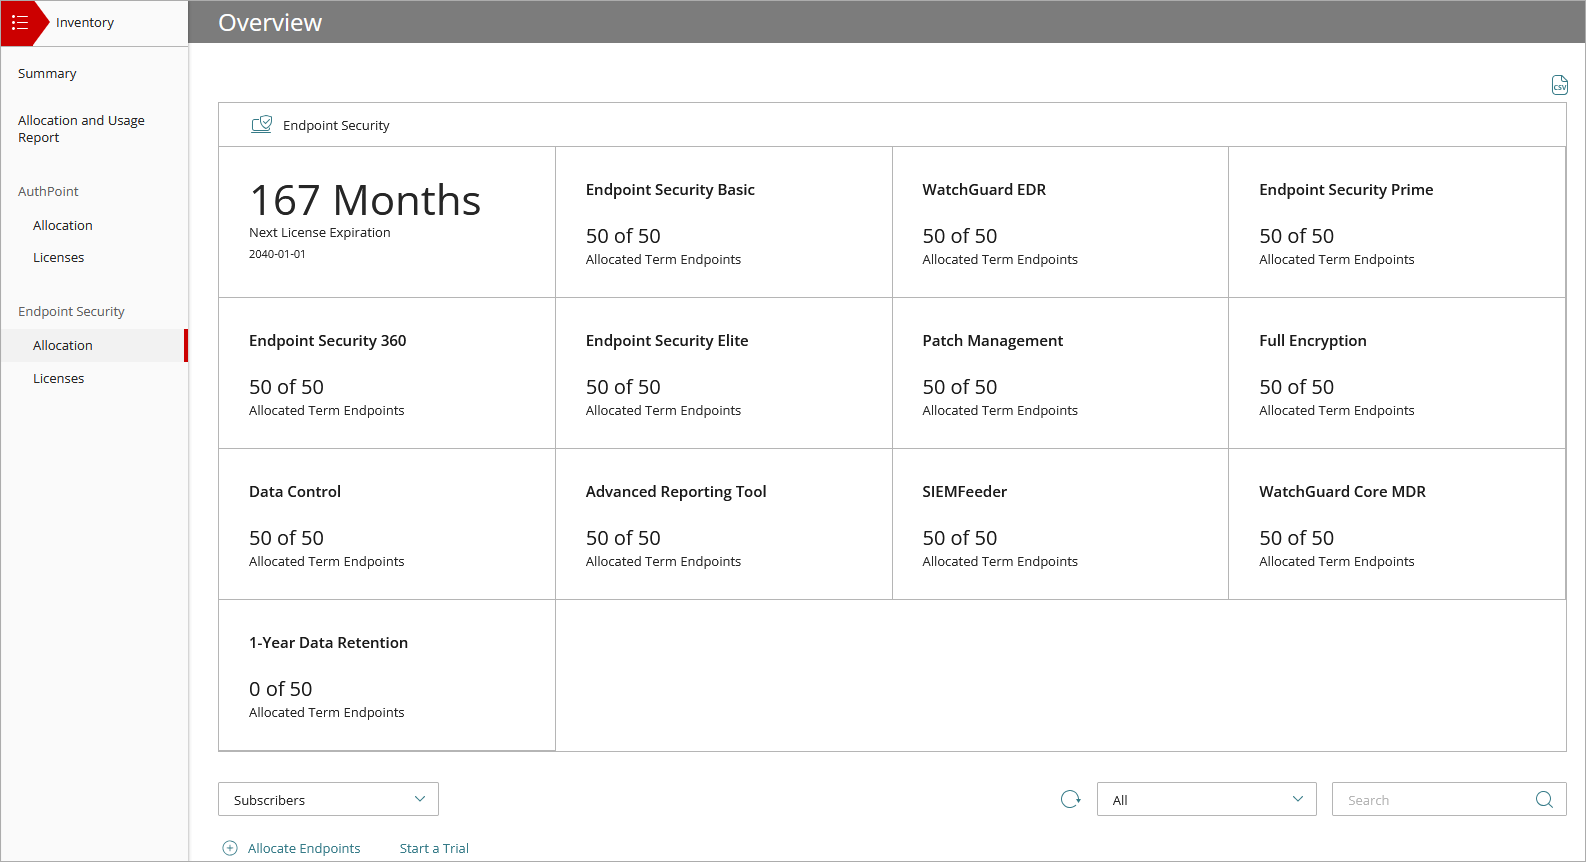The width and height of the screenshot is (1586, 862).
Task: Click the 0 of 50 allocation value
Action: pos(281,689)
